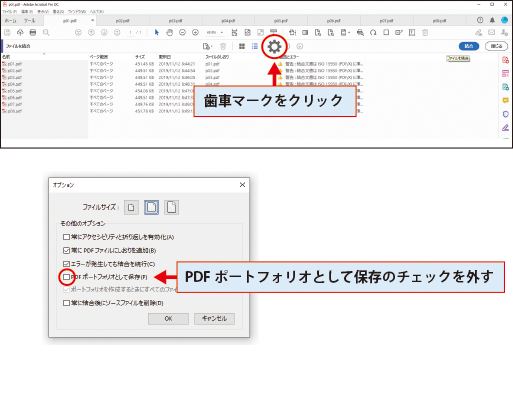Viewport: 513px width, 394px height.
Task: Close the オプション dialog with X
Action: [242, 185]
